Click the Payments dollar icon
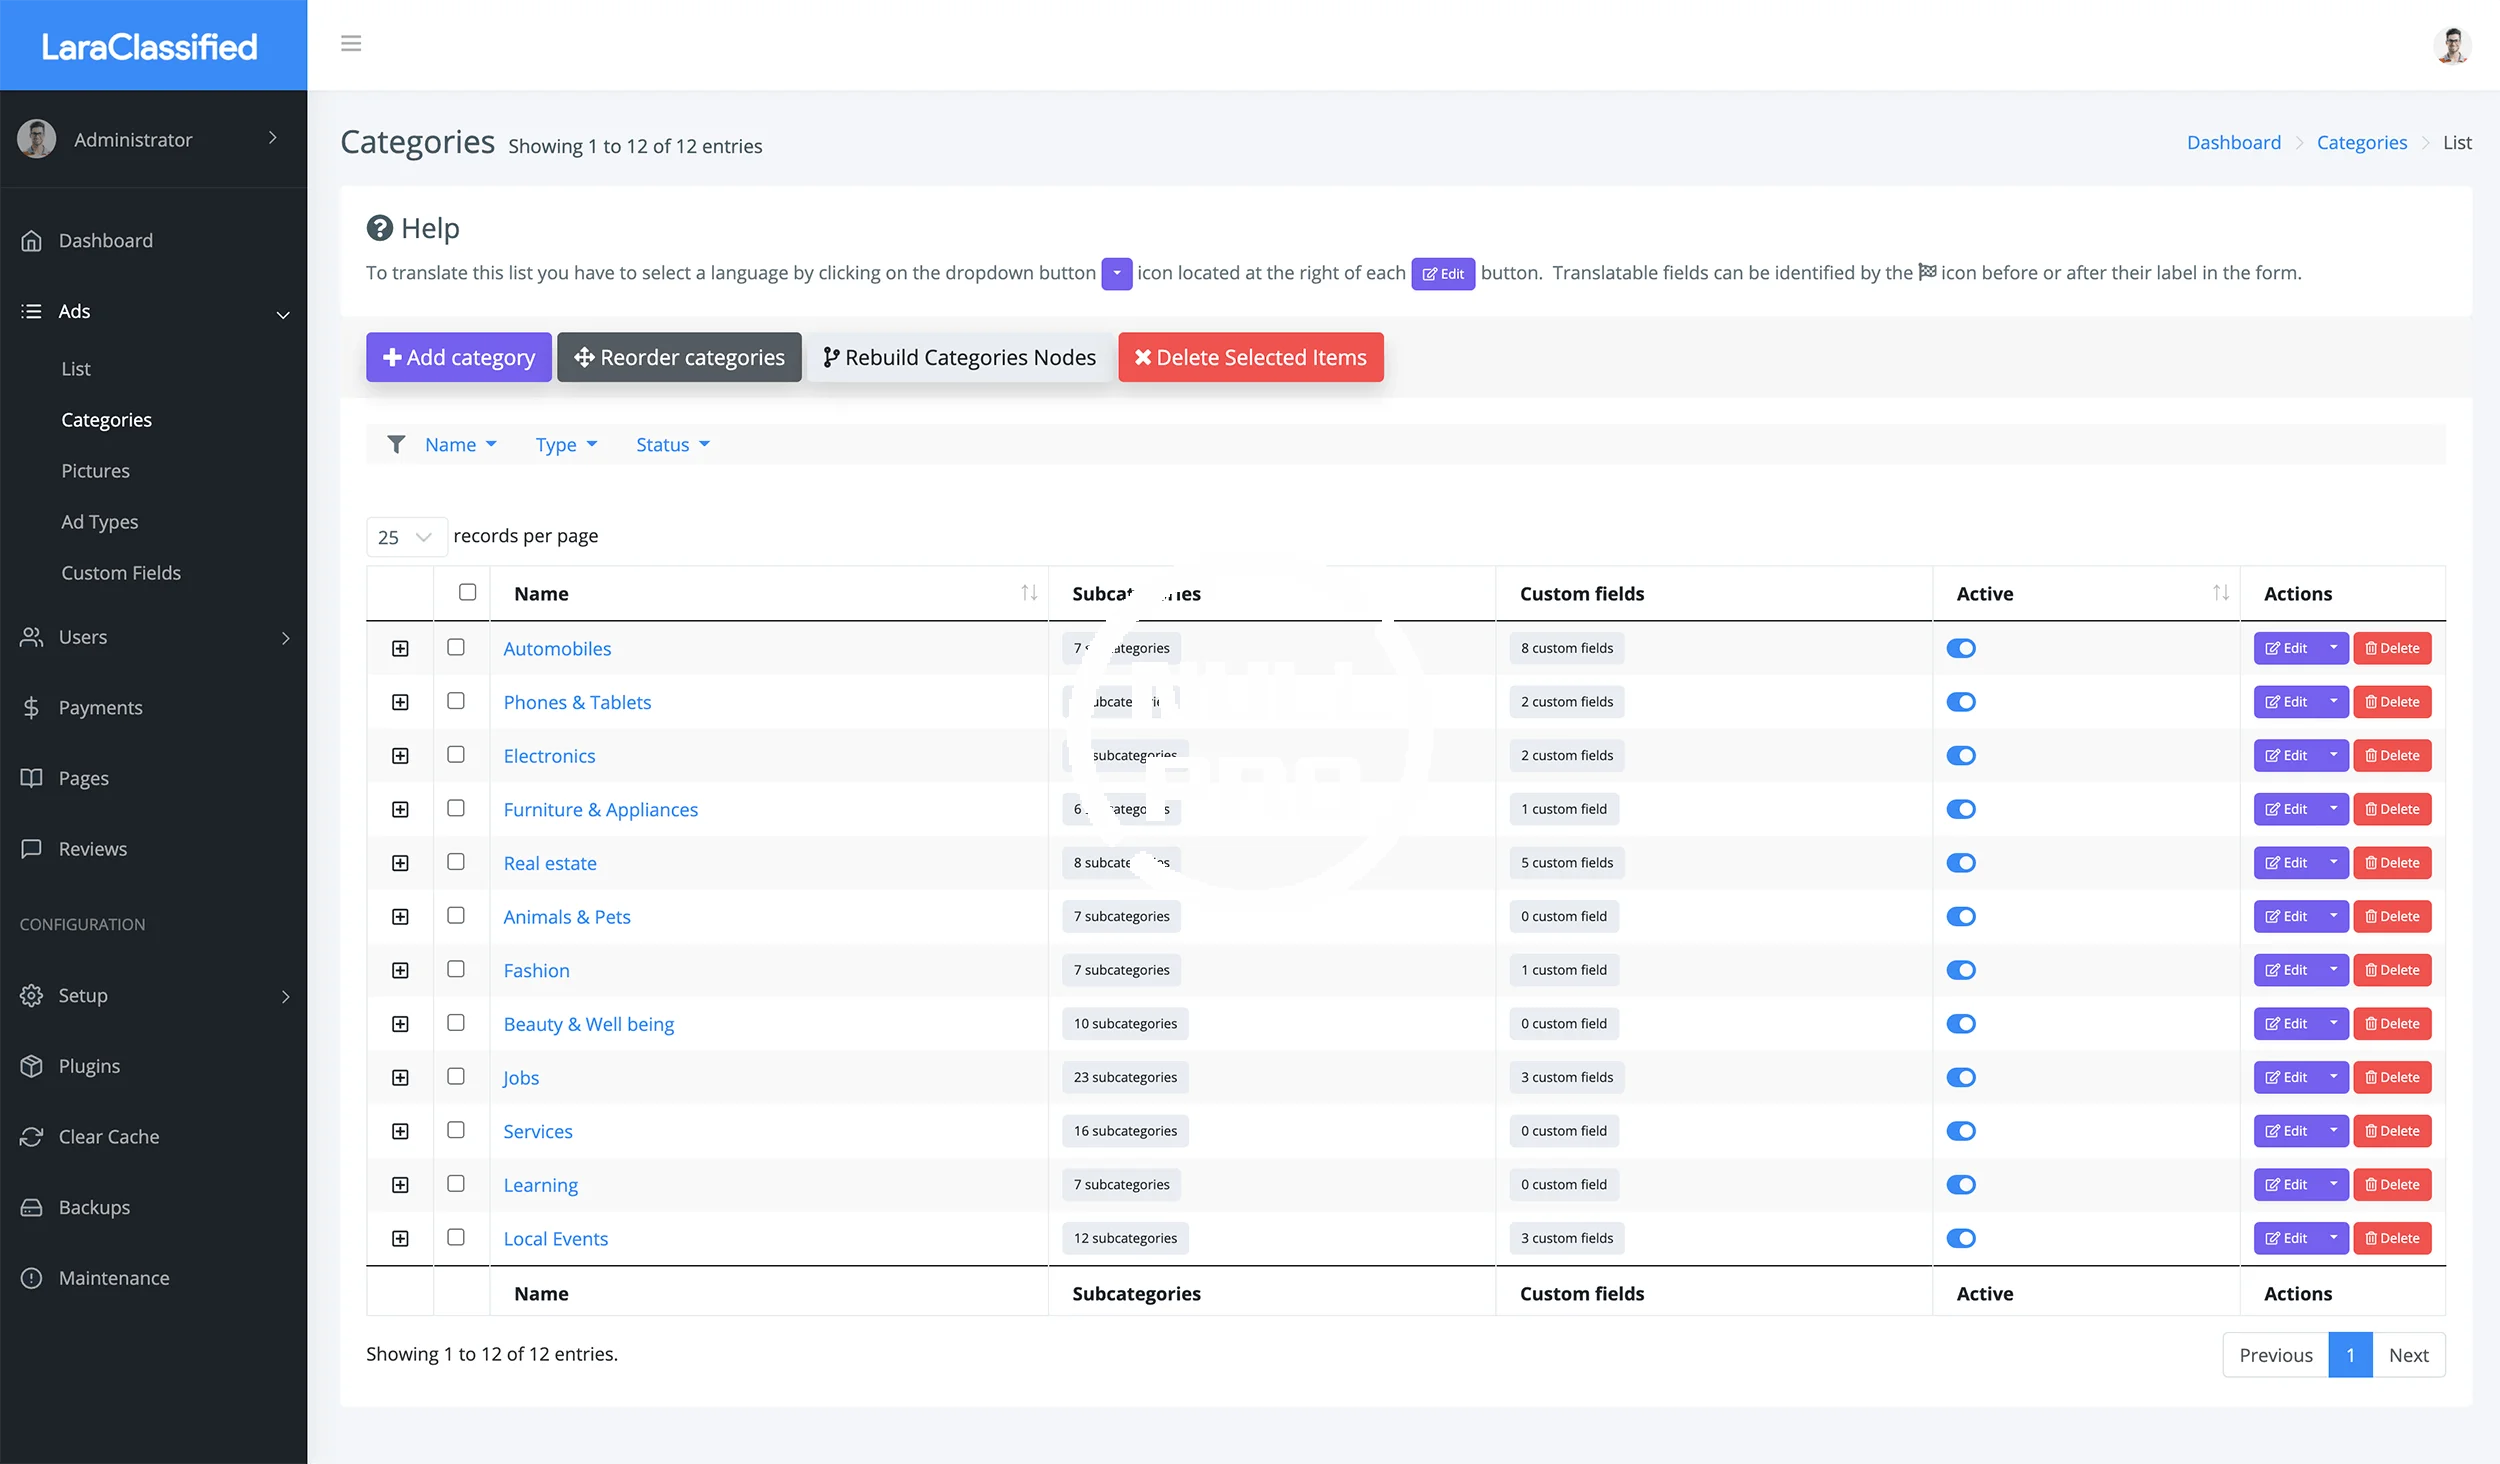 pos(32,708)
